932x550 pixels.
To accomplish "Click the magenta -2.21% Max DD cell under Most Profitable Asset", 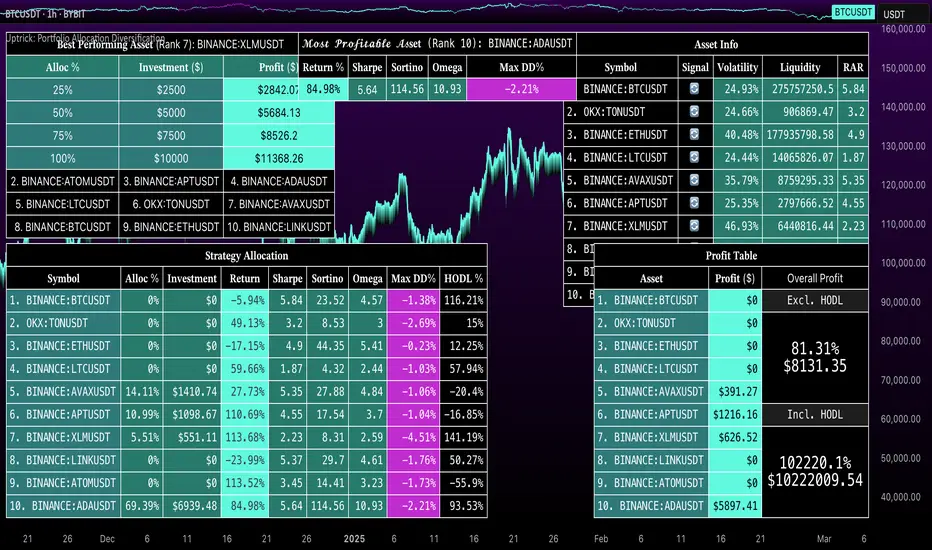I will tap(521, 89).
